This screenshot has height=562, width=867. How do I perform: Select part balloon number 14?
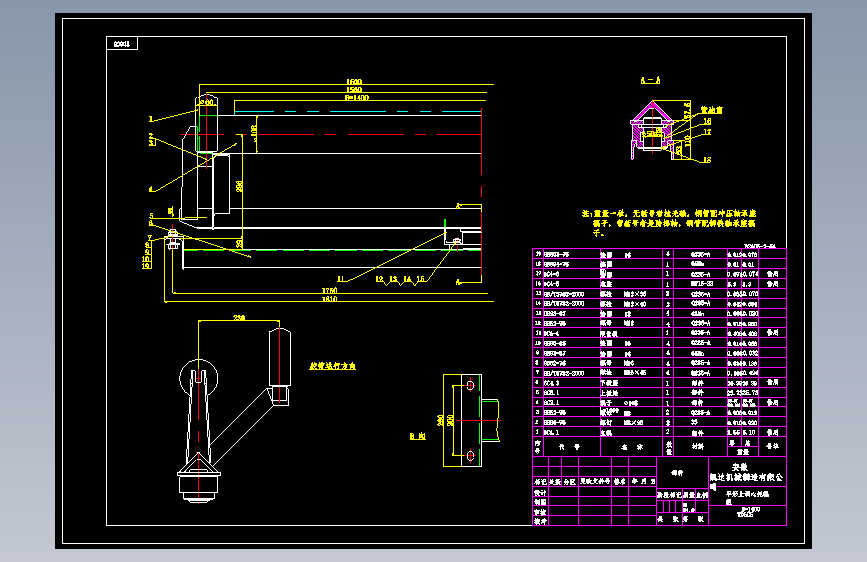point(408,279)
